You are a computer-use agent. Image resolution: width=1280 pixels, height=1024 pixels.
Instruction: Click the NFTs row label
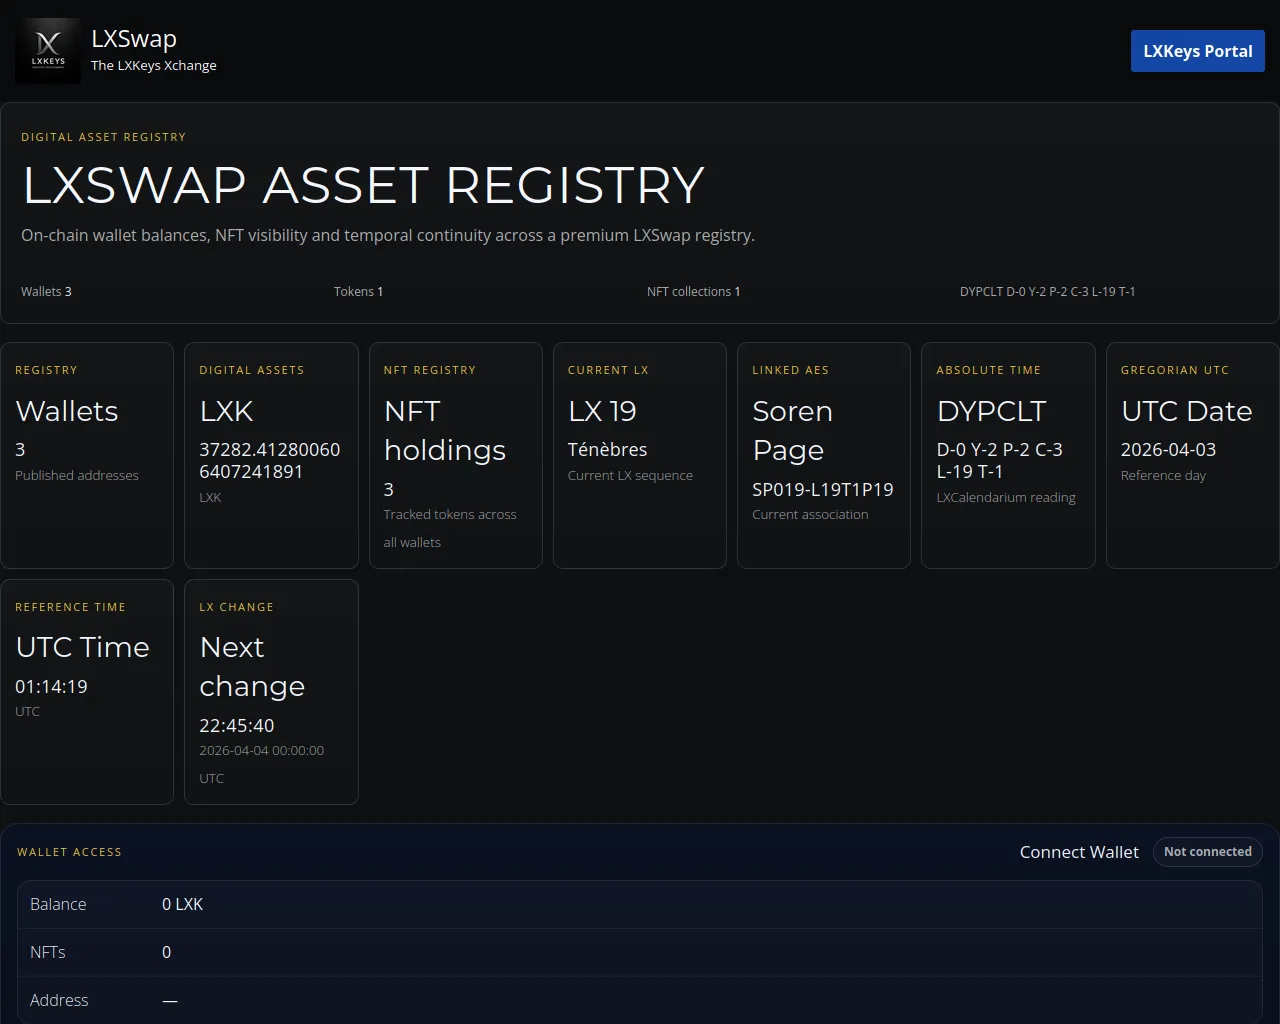[x=47, y=952]
